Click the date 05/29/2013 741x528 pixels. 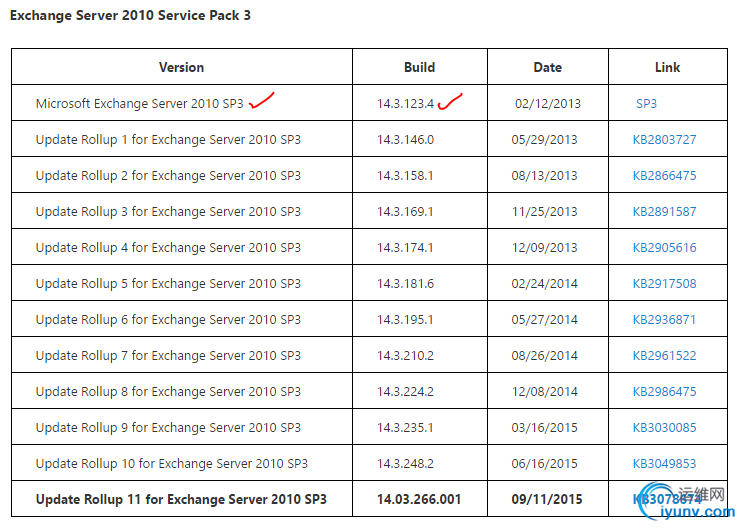(544, 139)
